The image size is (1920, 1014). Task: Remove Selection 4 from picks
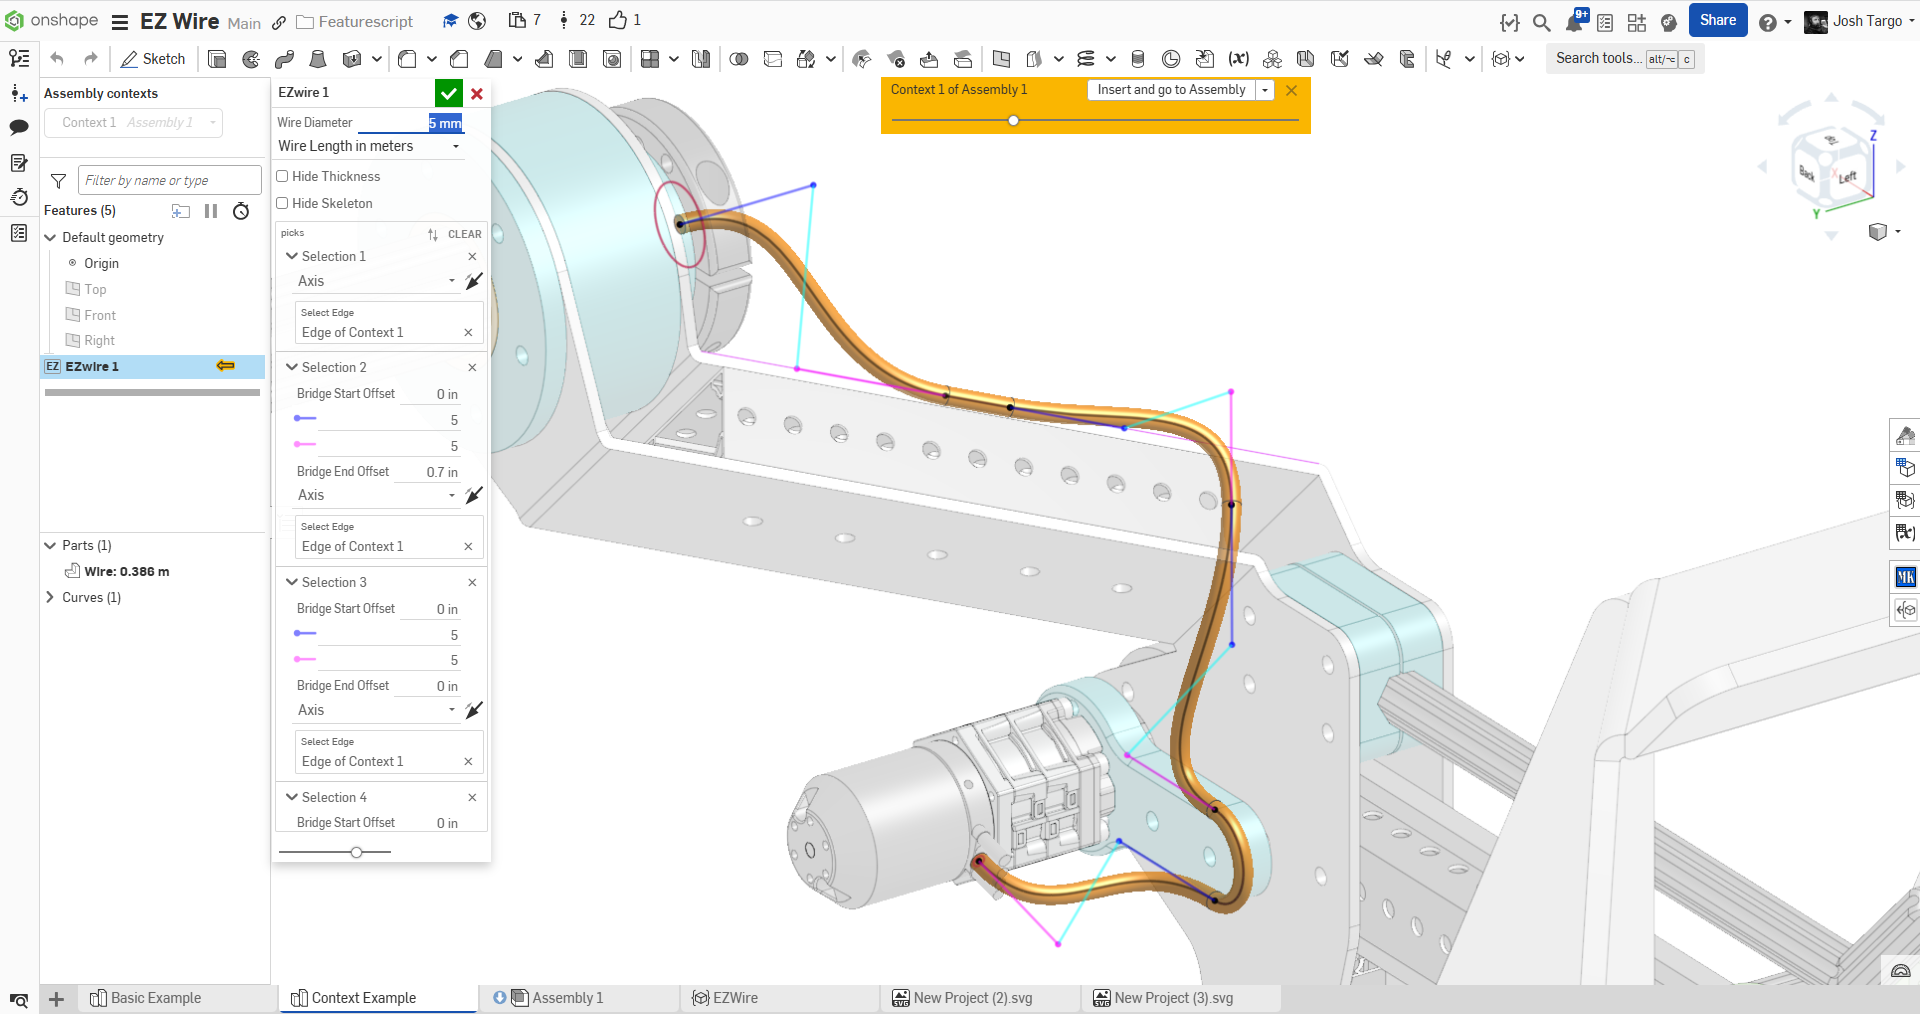[472, 798]
